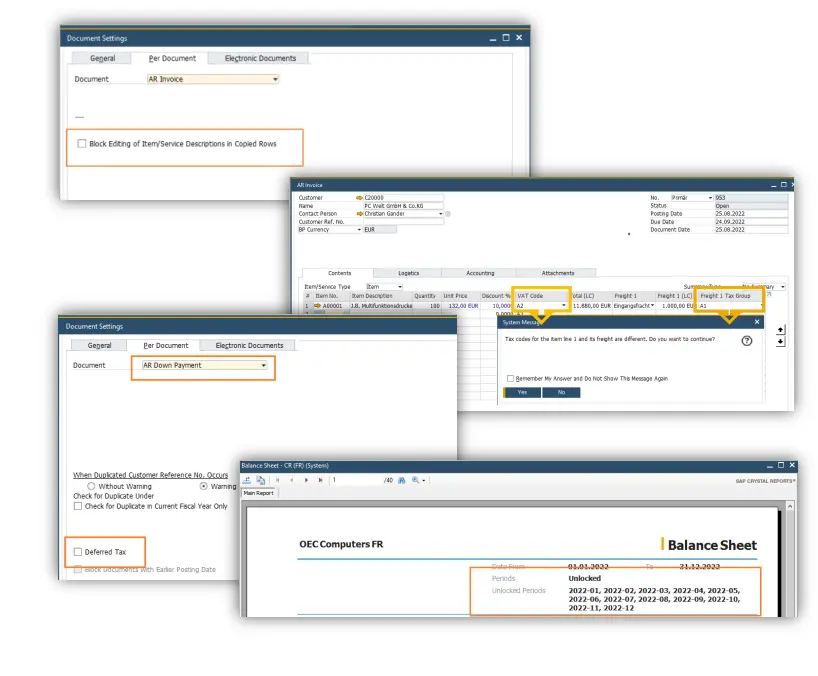Select the Warning radio button

click(x=203, y=486)
